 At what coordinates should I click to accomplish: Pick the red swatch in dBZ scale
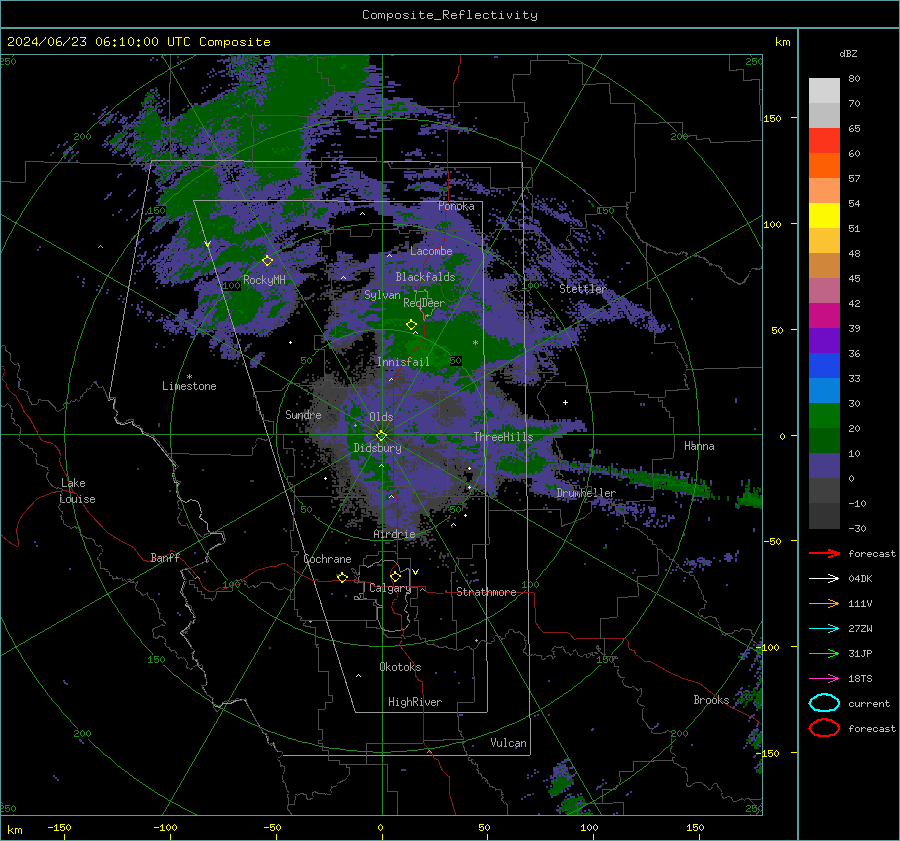[x=824, y=141]
